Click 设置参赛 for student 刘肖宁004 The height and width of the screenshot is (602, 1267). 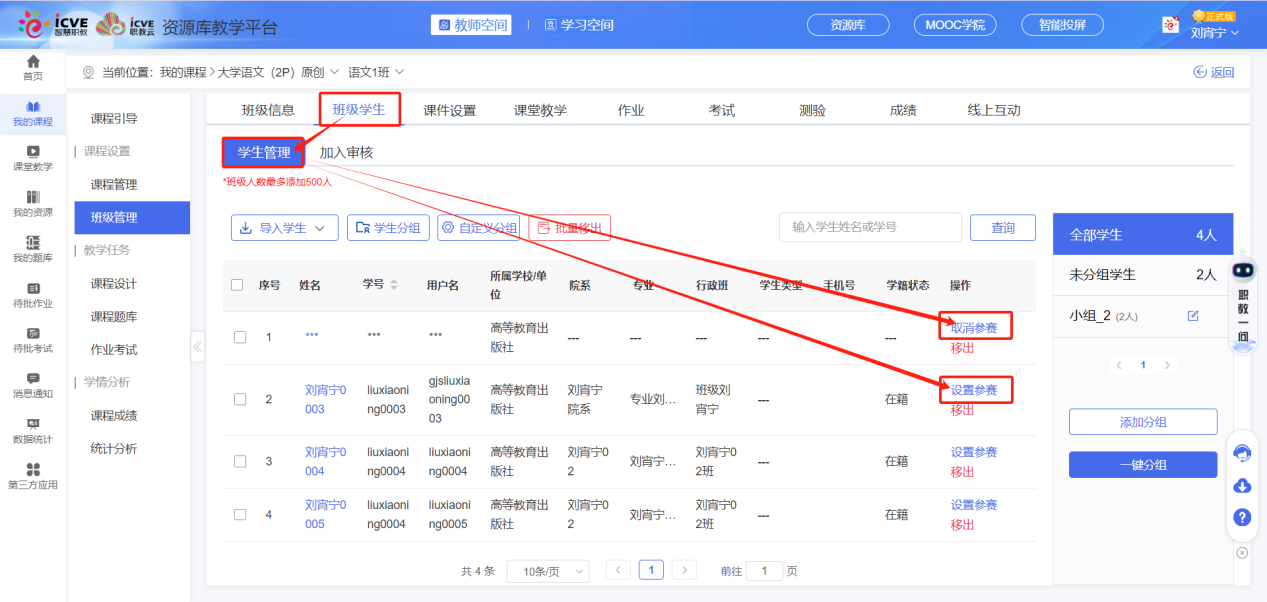click(973, 451)
